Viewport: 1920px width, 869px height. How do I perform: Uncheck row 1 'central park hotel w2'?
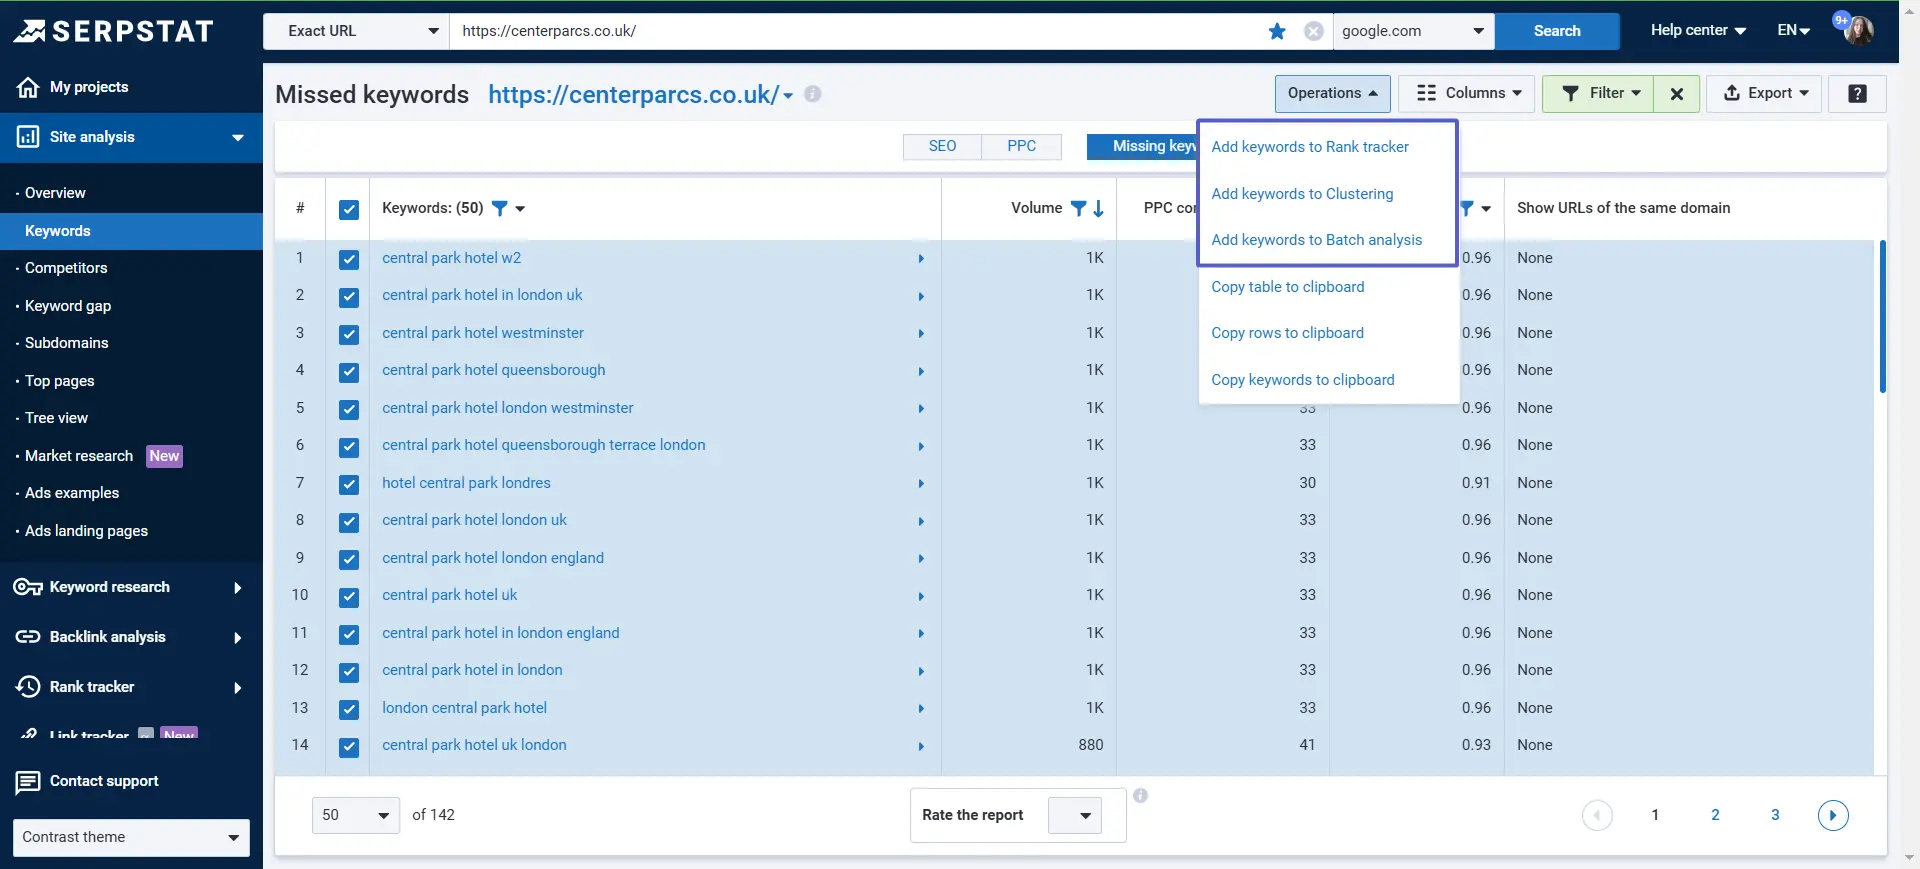(x=349, y=260)
